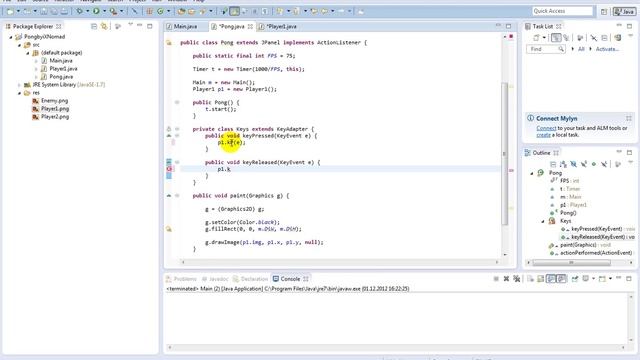
Task: Click the editor vertical scrollbar
Action: [x=505, y=153]
